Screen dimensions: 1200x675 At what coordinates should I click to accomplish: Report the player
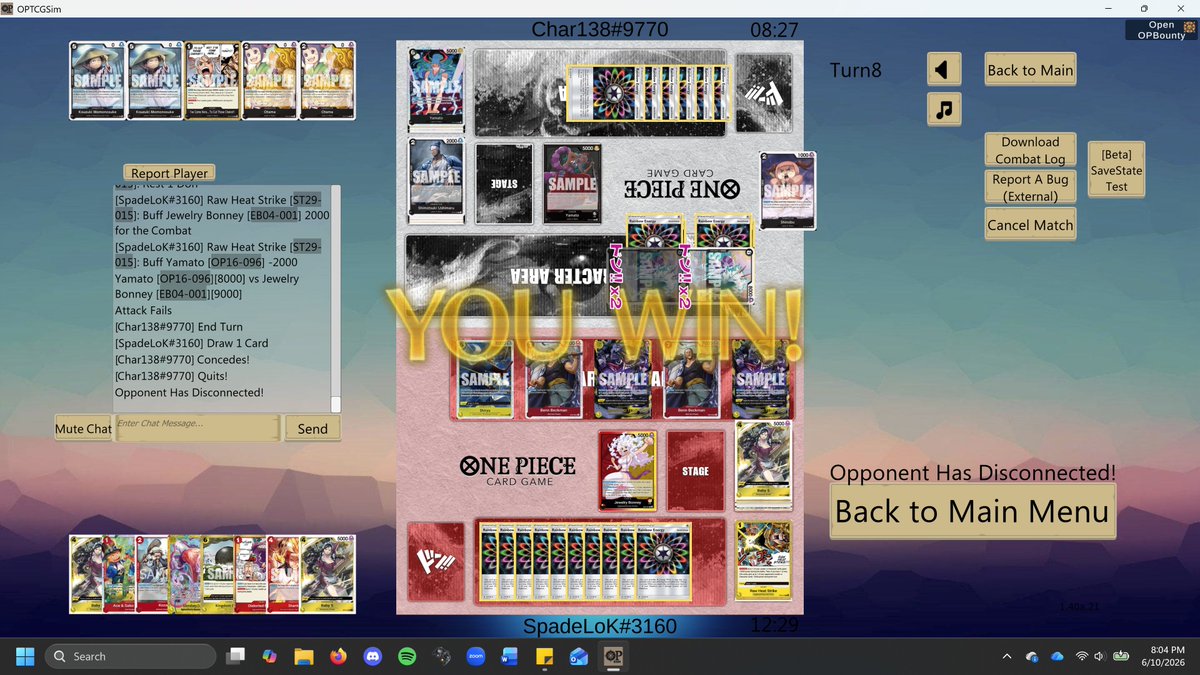[170, 173]
